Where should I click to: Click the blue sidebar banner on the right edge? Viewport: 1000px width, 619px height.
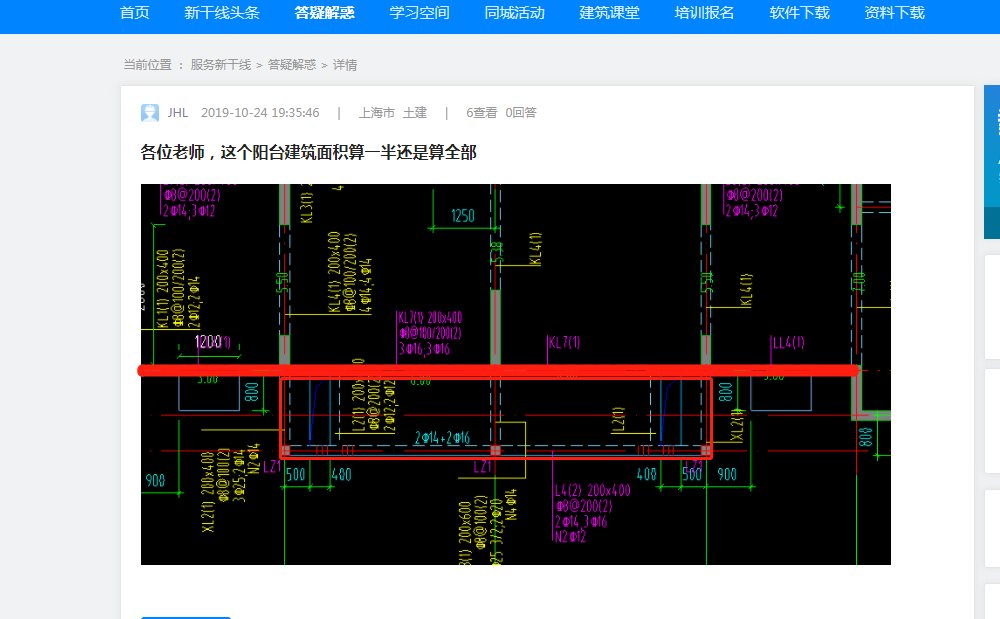point(992,162)
